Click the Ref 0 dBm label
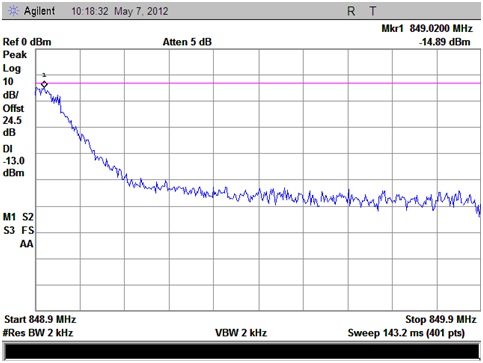This screenshot has height=363, width=483. tap(27, 42)
